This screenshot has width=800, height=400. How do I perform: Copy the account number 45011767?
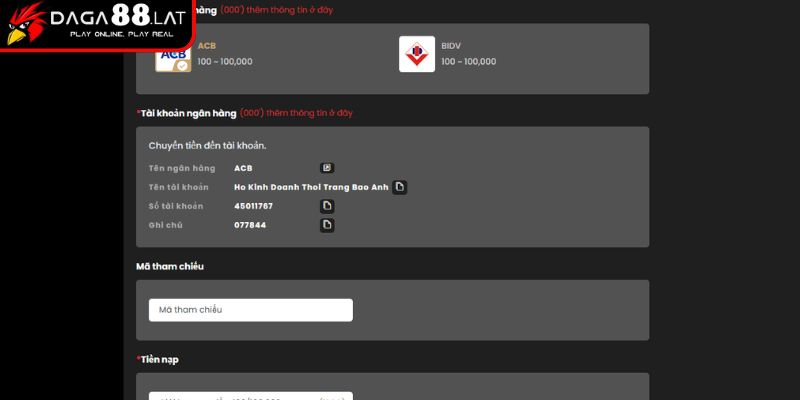pos(326,206)
